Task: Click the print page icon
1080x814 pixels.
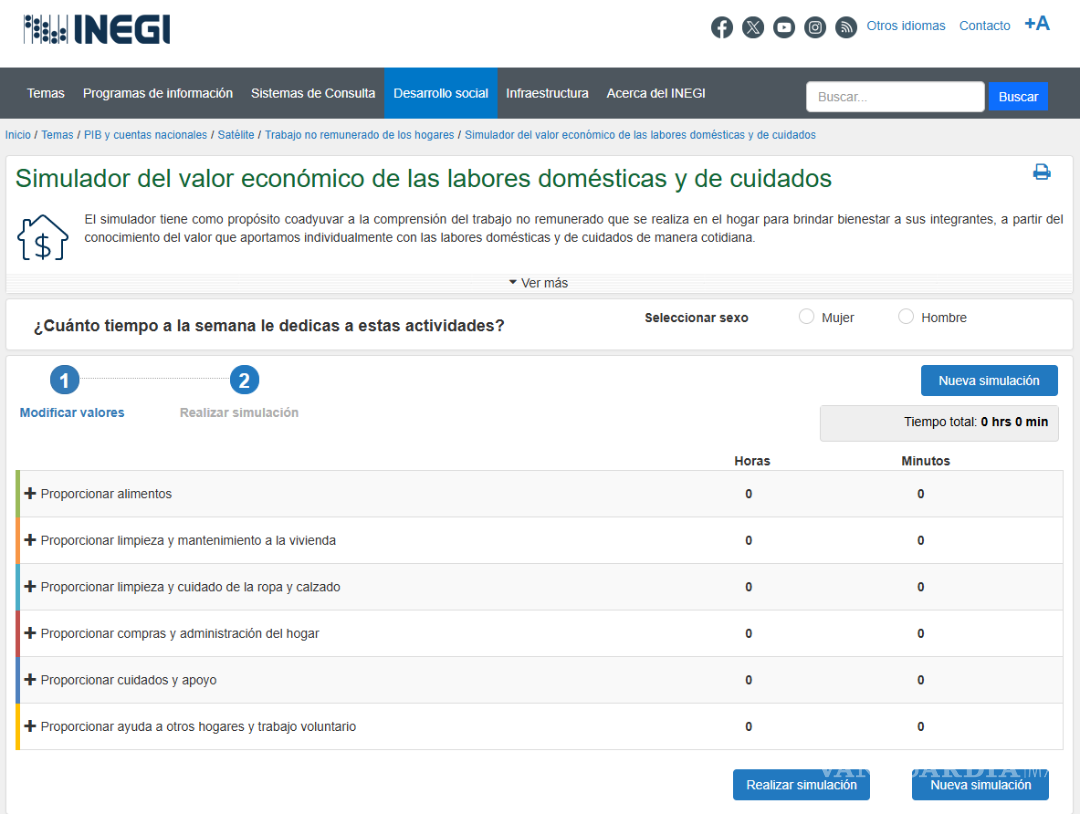Action: pyautogui.click(x=1042, y=171)
